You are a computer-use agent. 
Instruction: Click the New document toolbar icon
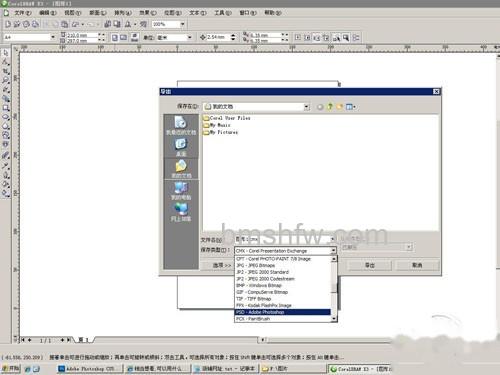(x=8, y=24)
